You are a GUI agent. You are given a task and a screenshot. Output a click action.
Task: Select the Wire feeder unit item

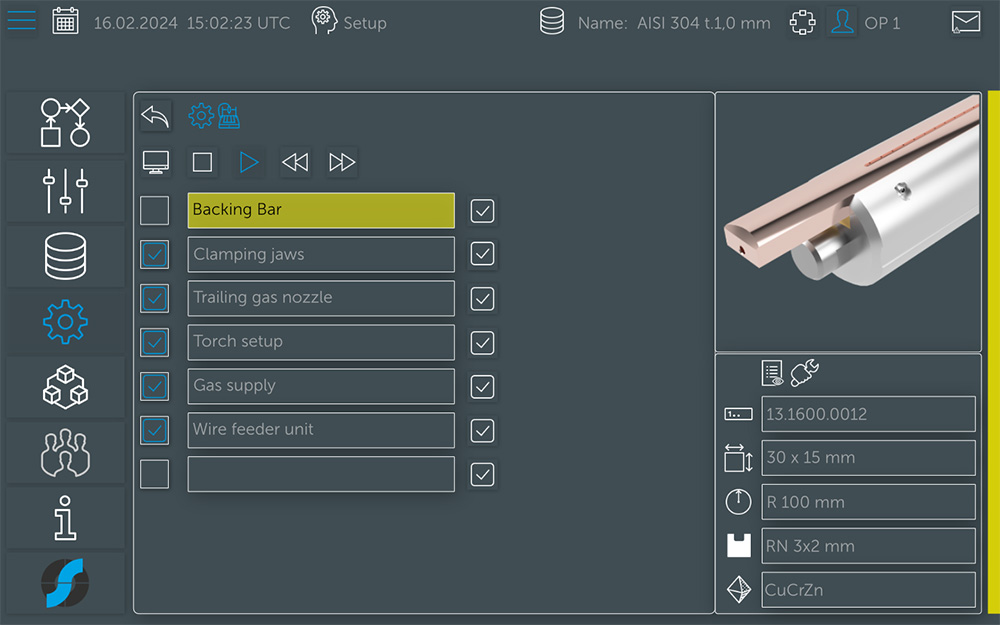click(x=320, y=430)
